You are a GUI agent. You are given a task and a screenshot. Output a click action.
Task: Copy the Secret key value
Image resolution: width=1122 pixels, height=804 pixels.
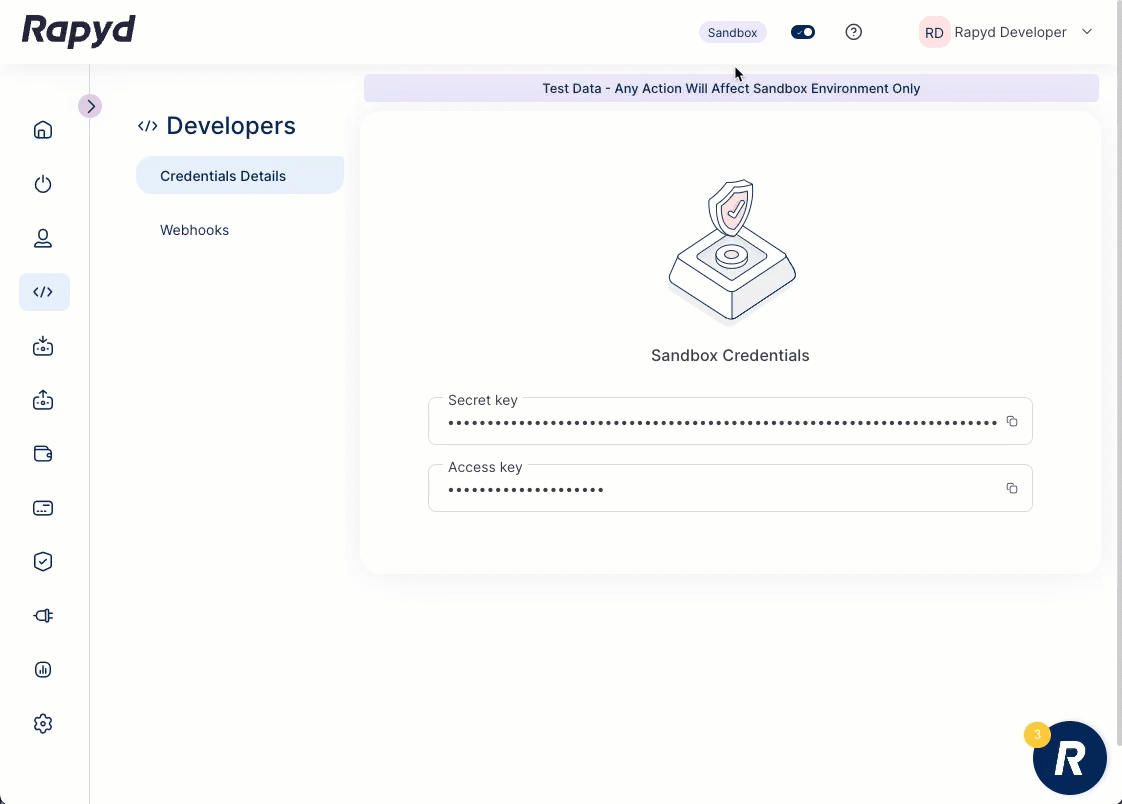point(1012,421)
